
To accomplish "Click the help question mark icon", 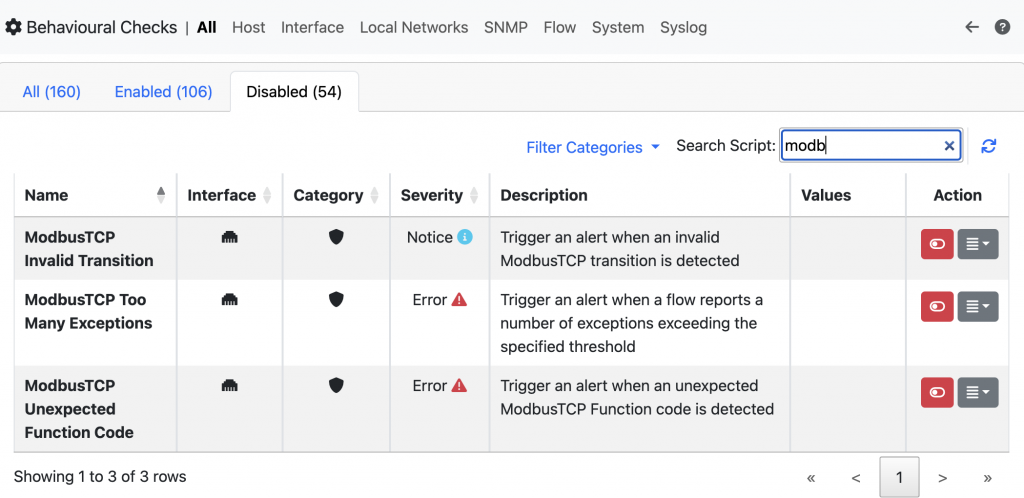I will [x=1002, y=27].
